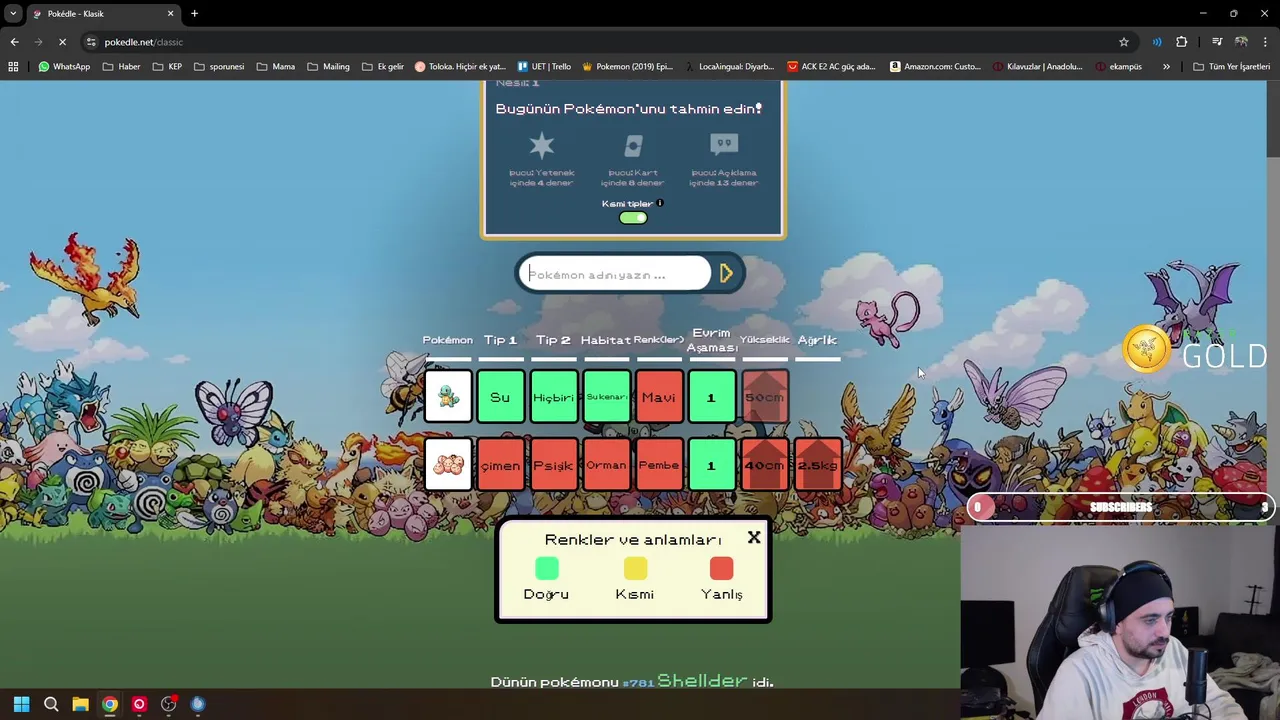Focus the Pokémon adını yazın input field

[x=615, y=274]
